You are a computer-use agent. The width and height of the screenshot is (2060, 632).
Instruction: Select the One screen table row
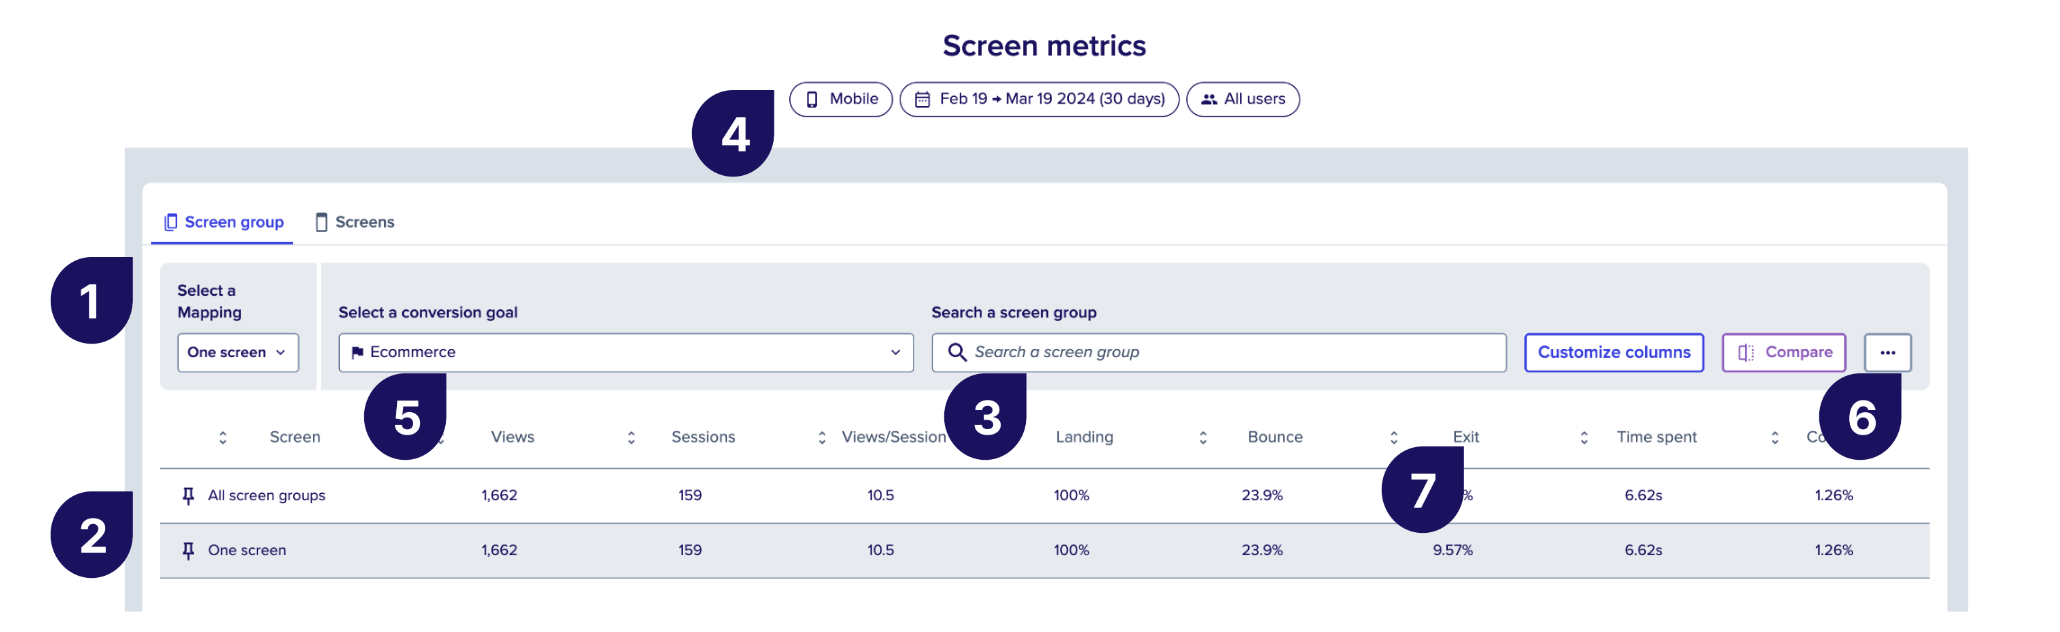[1044, 551]
